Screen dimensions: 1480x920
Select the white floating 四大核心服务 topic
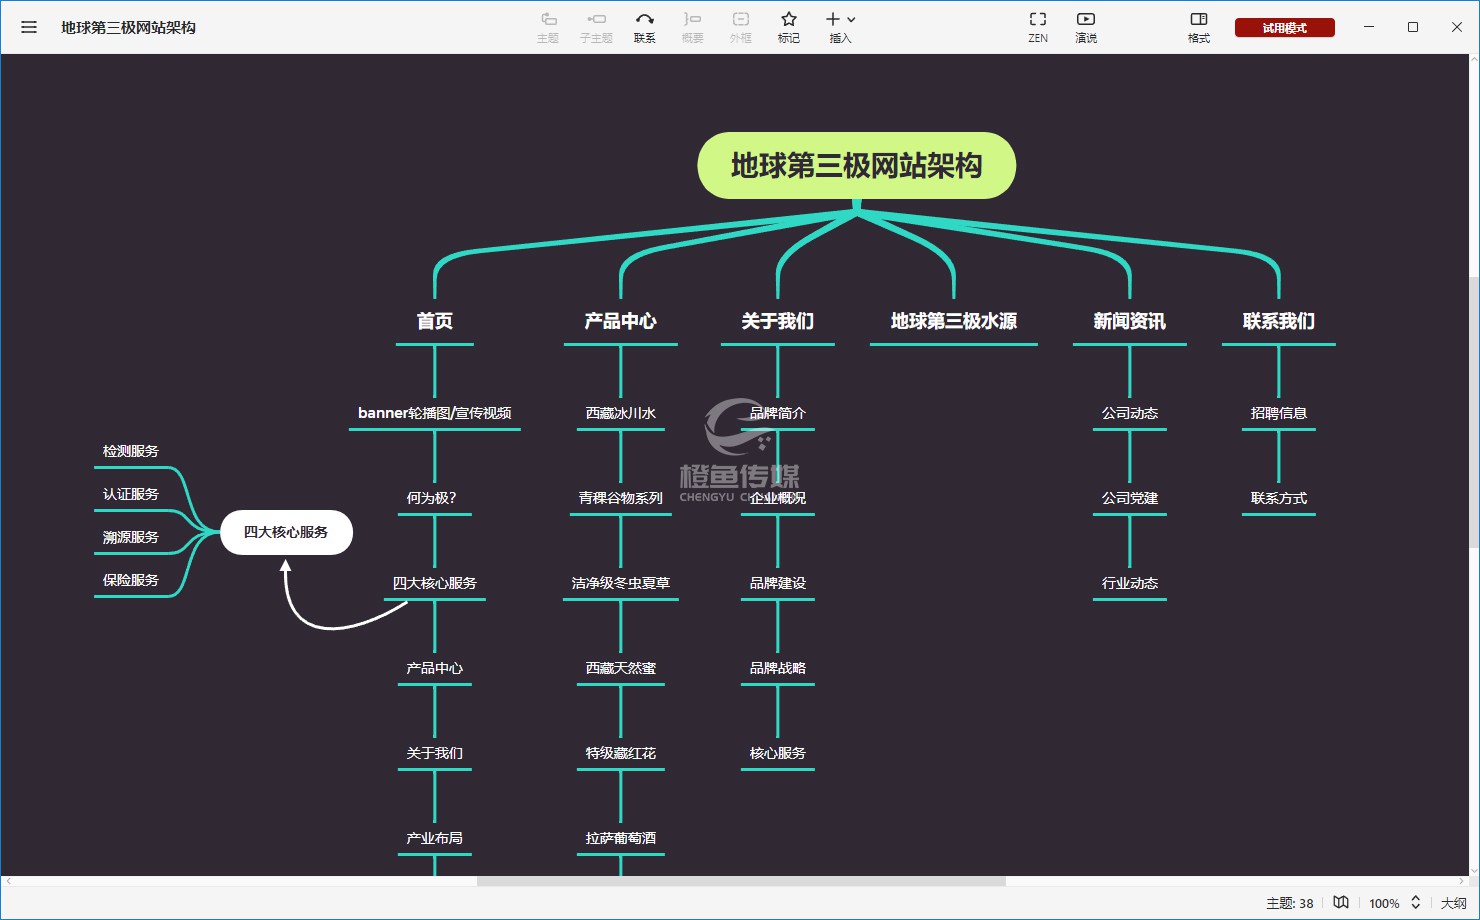(286, 532)
